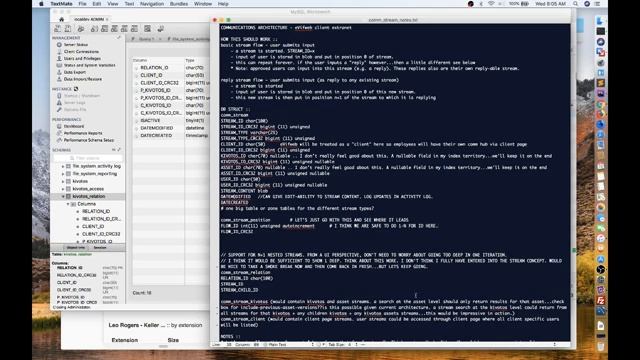Viewport: 640px width, 360px height.
Task: Click the create new schema toolbar icon
Action: tap(94, 29)
